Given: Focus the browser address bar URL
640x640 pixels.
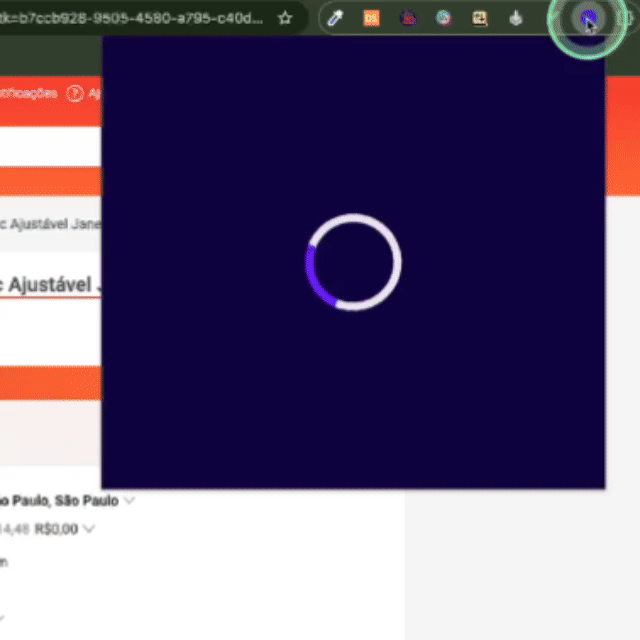Looking at the screenshot, I should (x=130, y=18).
